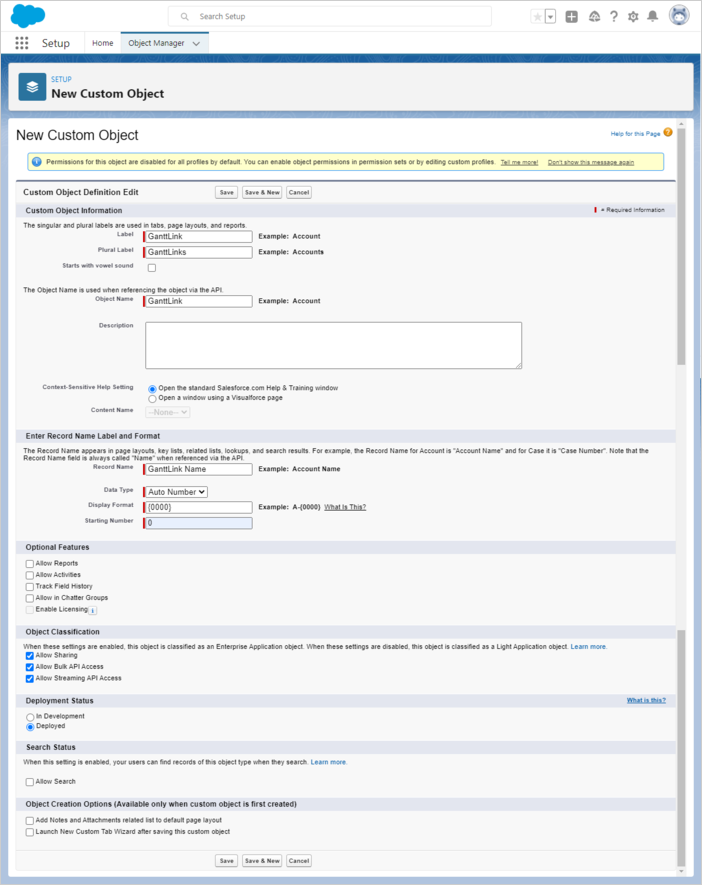
Task: Open the Data Type dropdown
Action: [176, 492]
